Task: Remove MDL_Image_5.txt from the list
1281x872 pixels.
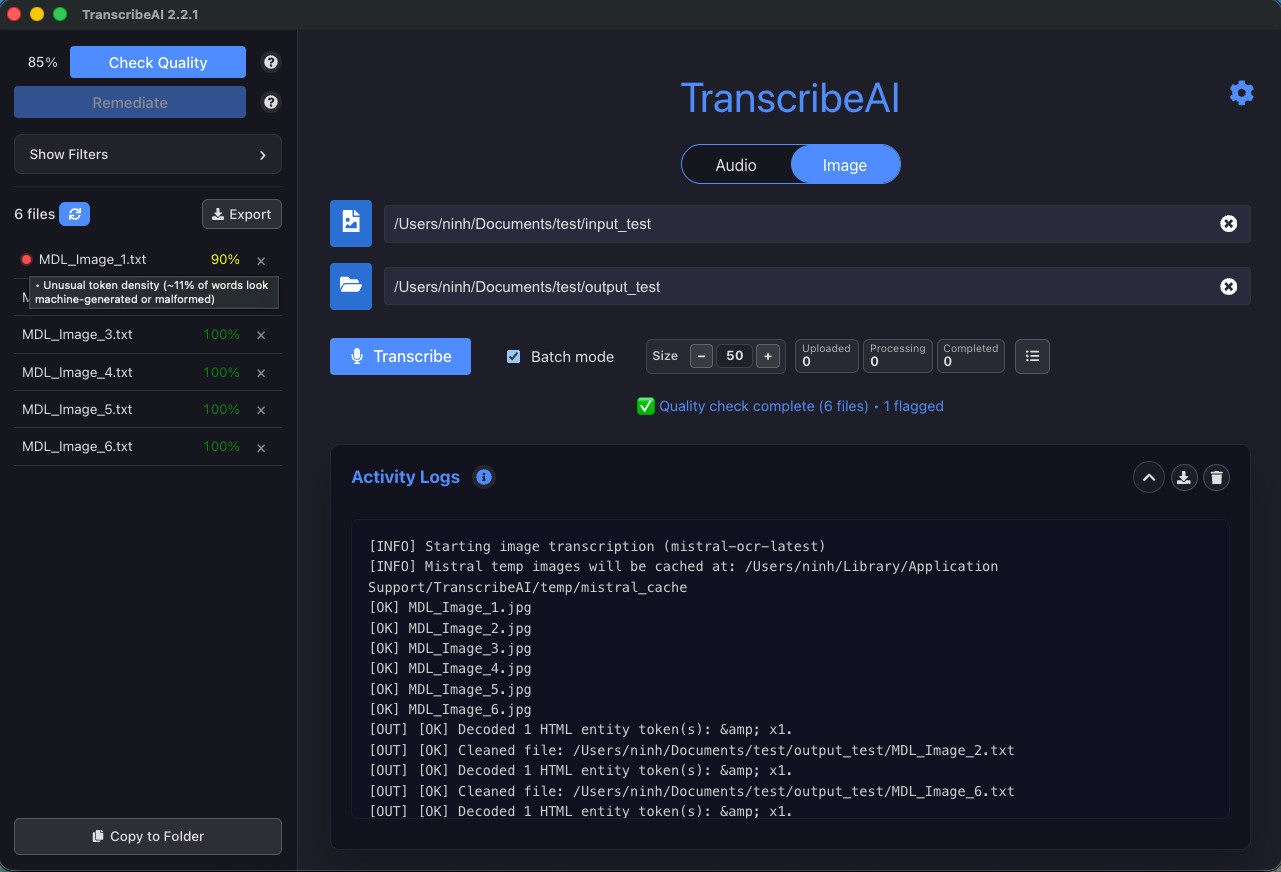Action: [261, 410]
